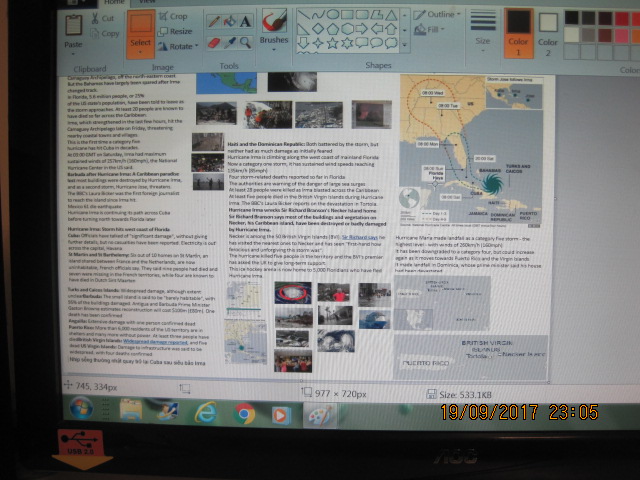The height and width of the screenshot is (480, 640).
Task: Move Shapes gallery down one row
Action: 404,30
